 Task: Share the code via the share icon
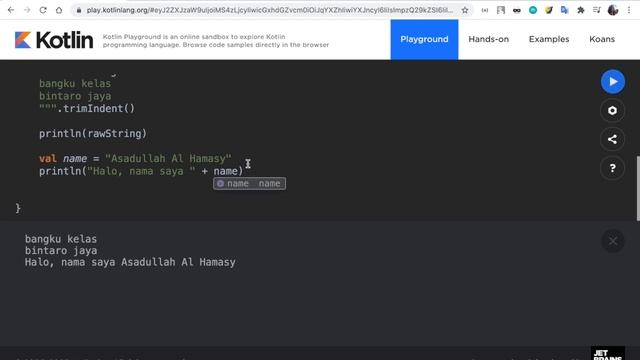(613, 139)
